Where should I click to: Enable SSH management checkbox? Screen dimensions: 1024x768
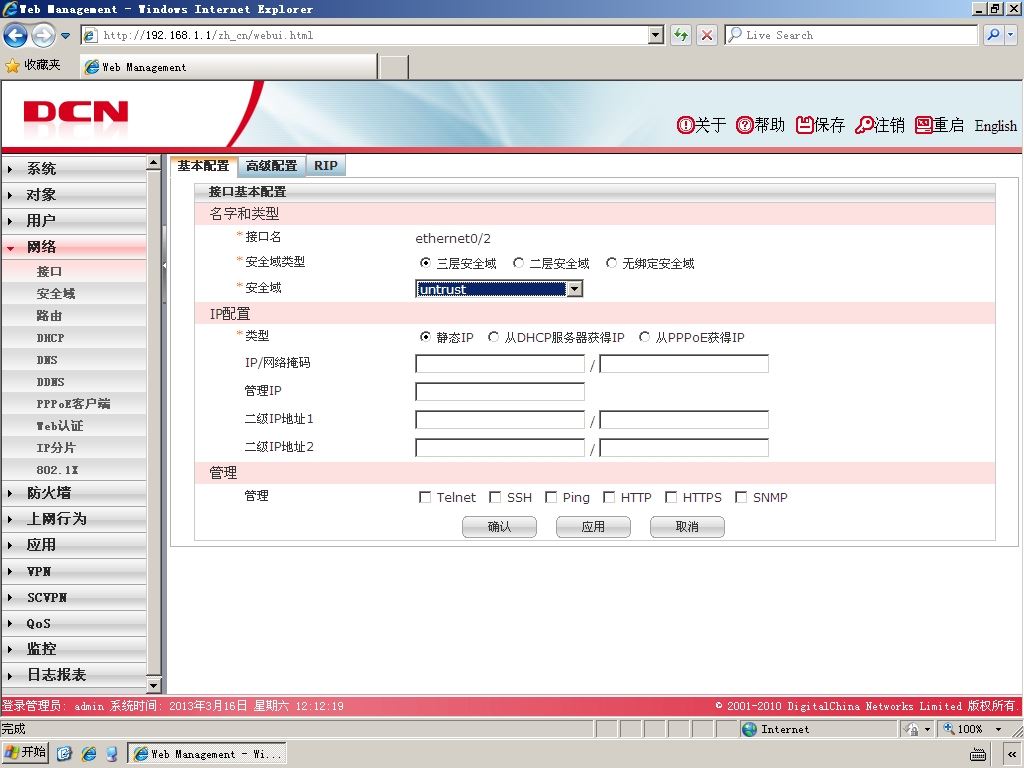click(495, 498)
